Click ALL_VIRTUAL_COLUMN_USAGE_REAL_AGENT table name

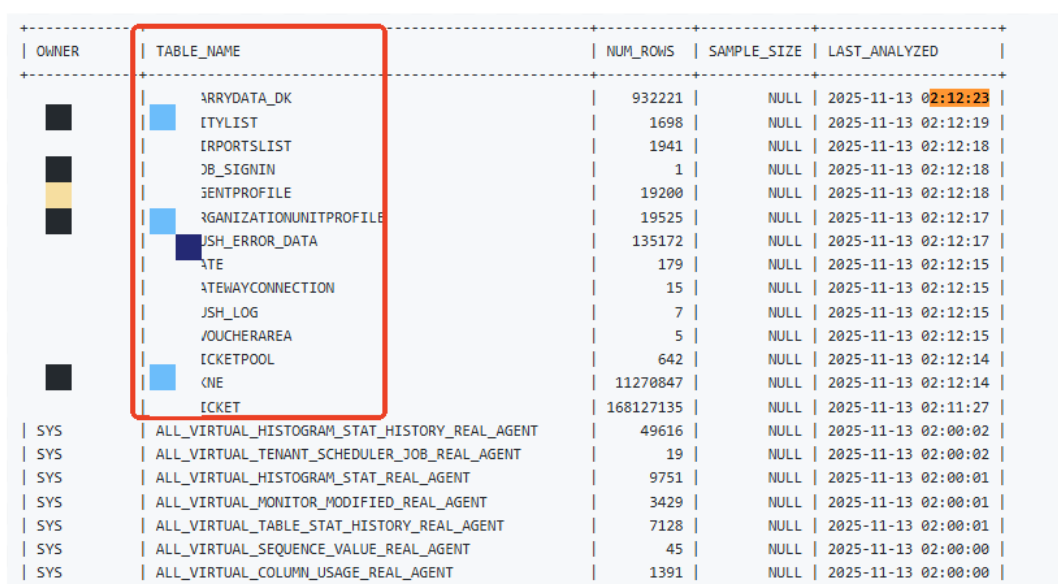[x=304, y=572]
